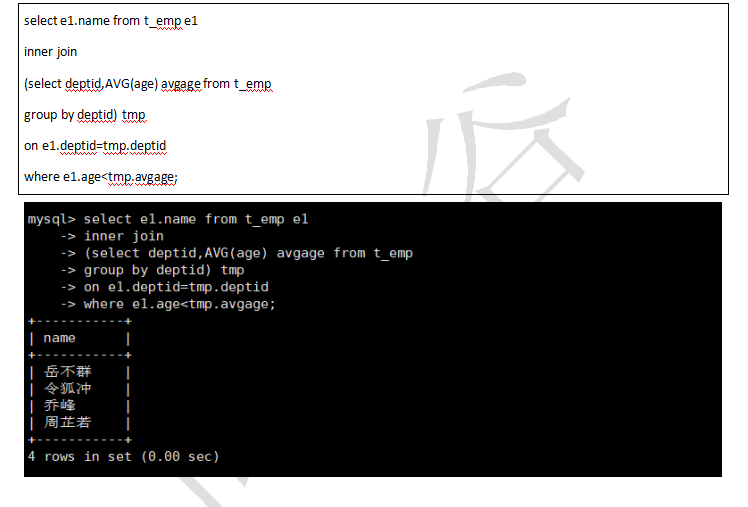Screen dimensions: 748x507
Task: Click 'select e1.name from t_emp e1' text line
Action: coord(111,21)
